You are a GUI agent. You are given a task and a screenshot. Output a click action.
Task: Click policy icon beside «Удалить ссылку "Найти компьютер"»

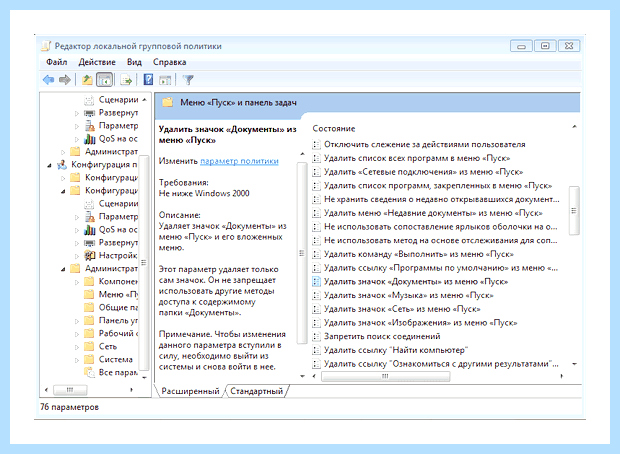click(316, 350)
